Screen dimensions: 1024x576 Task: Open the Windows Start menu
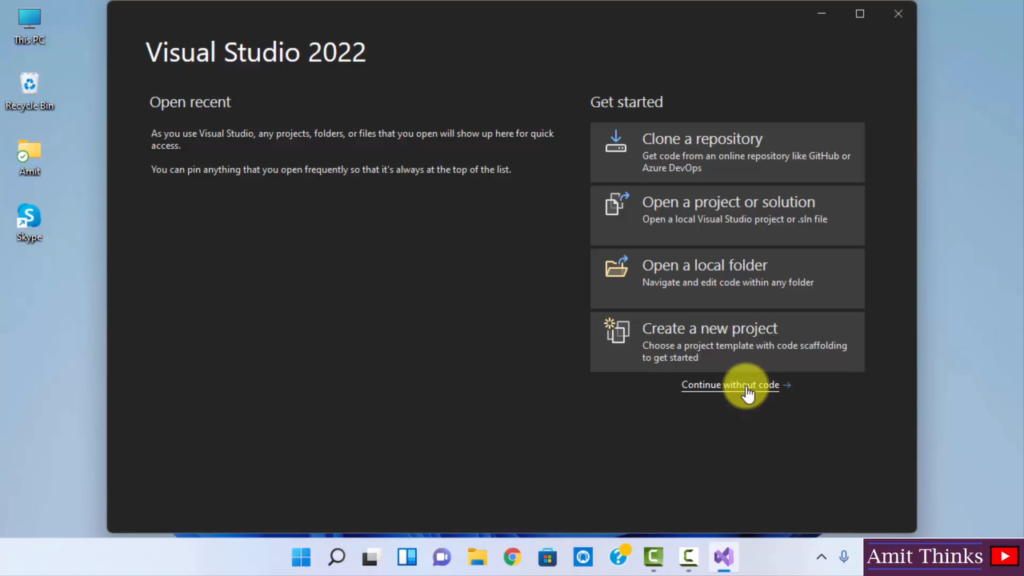point(301,557)
